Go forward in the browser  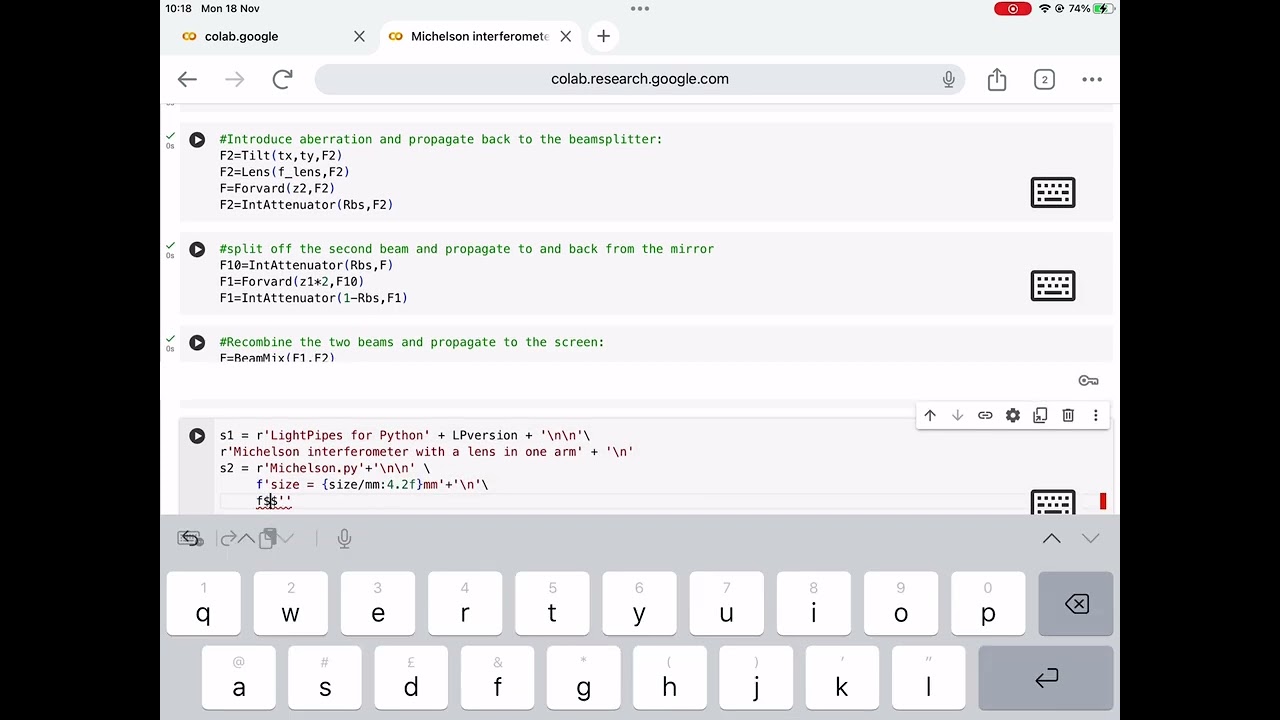click(234, 79)
